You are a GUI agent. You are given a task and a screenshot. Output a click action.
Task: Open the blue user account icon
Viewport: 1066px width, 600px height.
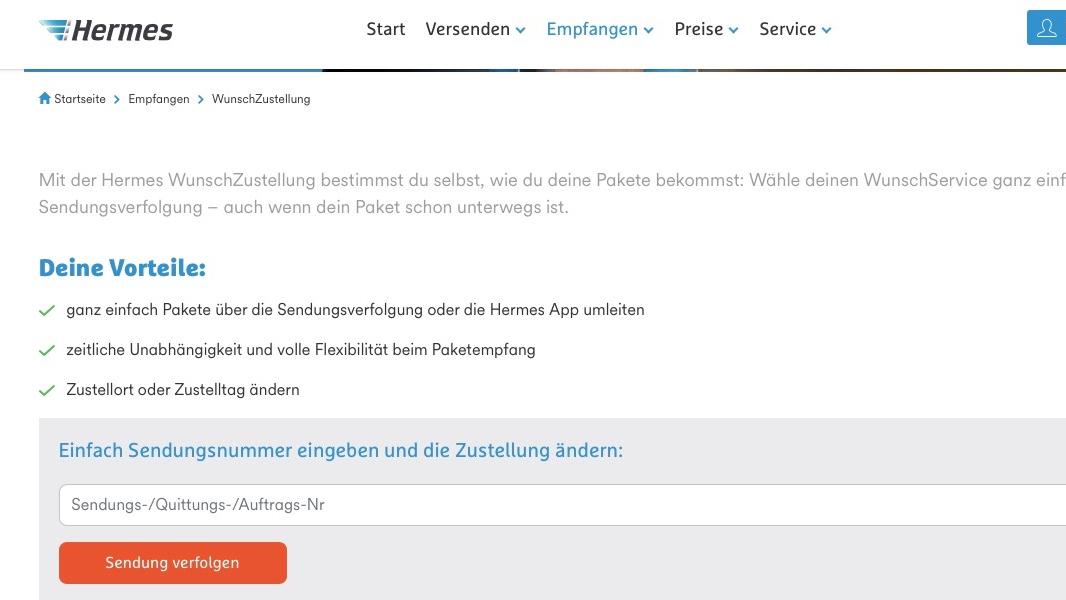tap(1046, 28)
